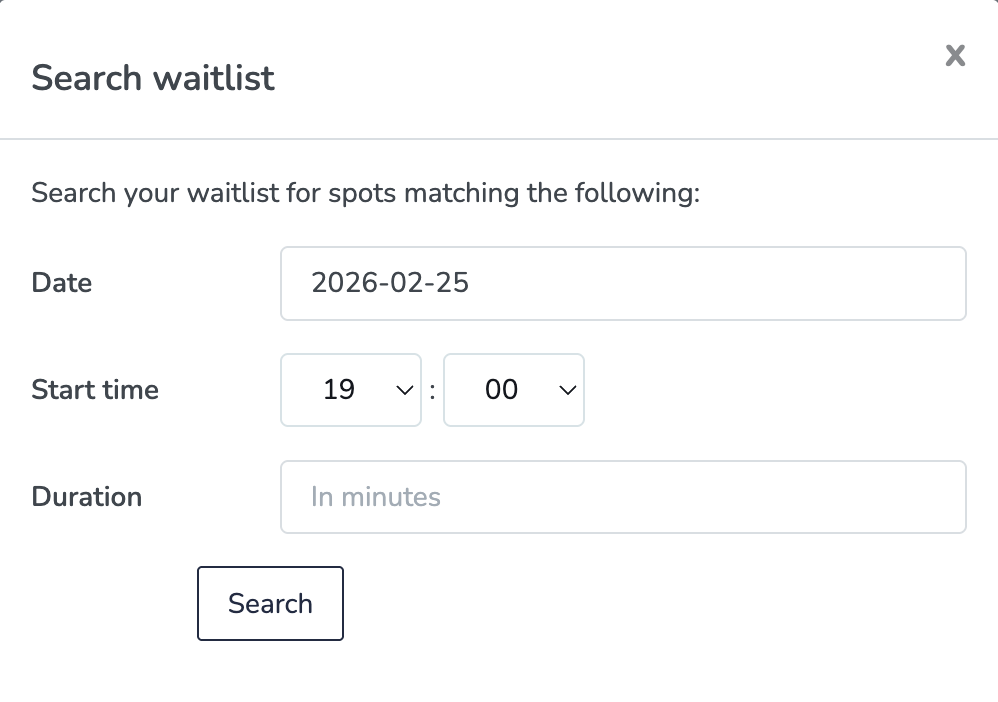This screenshot has width=998, height=702.
Task: Click the Start time label
Action: (95, 390)
